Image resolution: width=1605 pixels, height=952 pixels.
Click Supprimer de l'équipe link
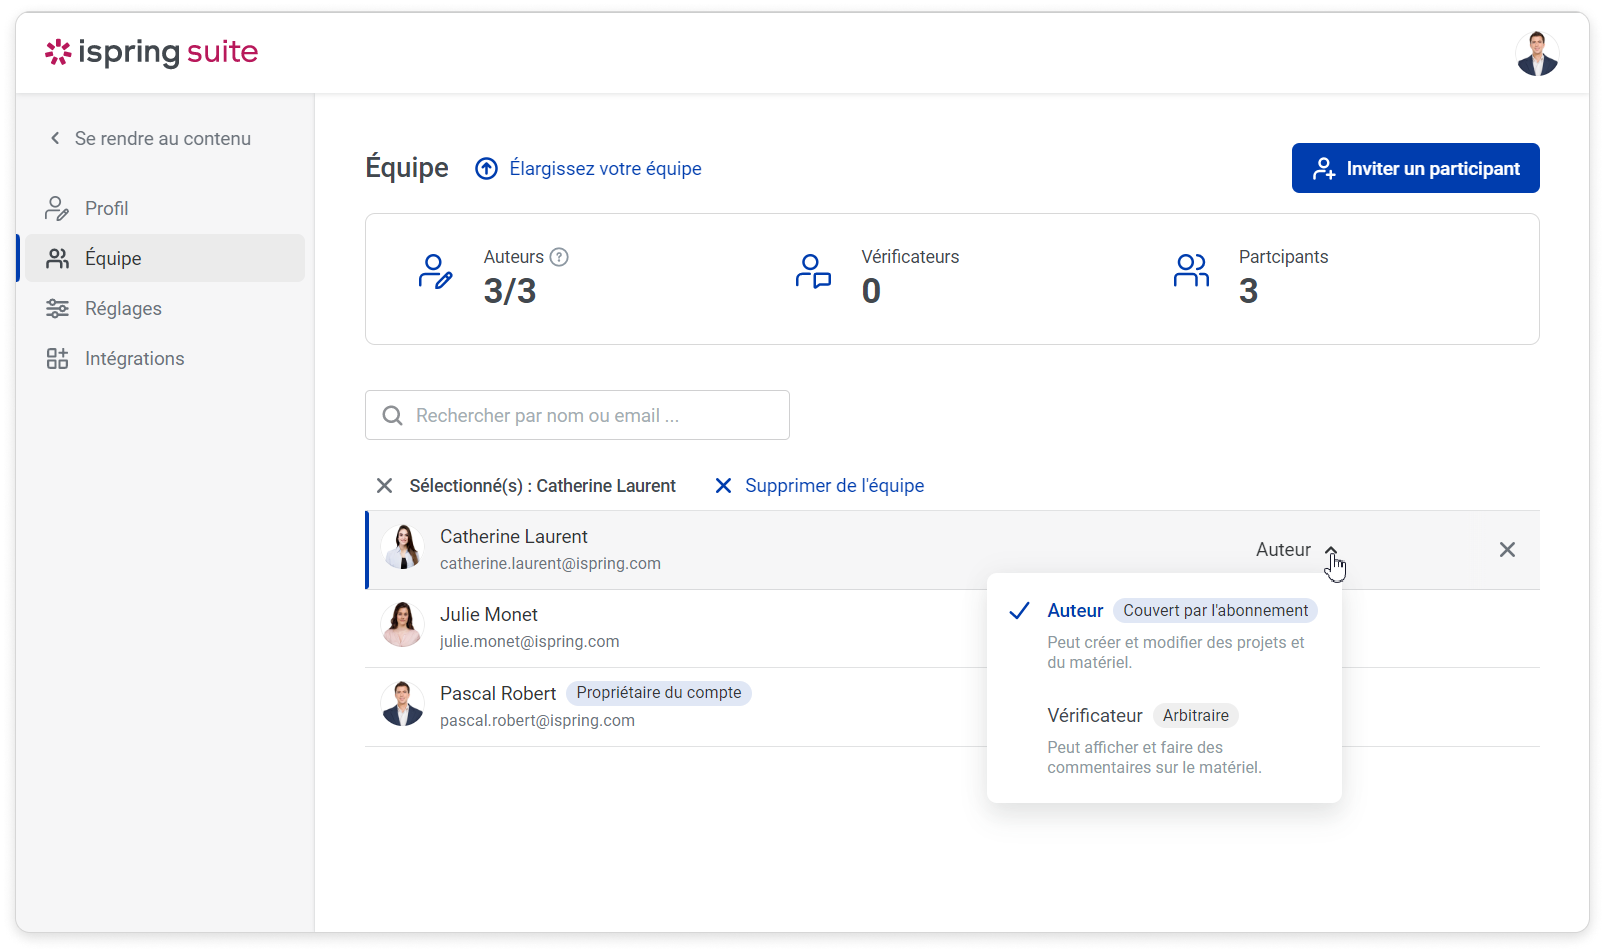833,486
